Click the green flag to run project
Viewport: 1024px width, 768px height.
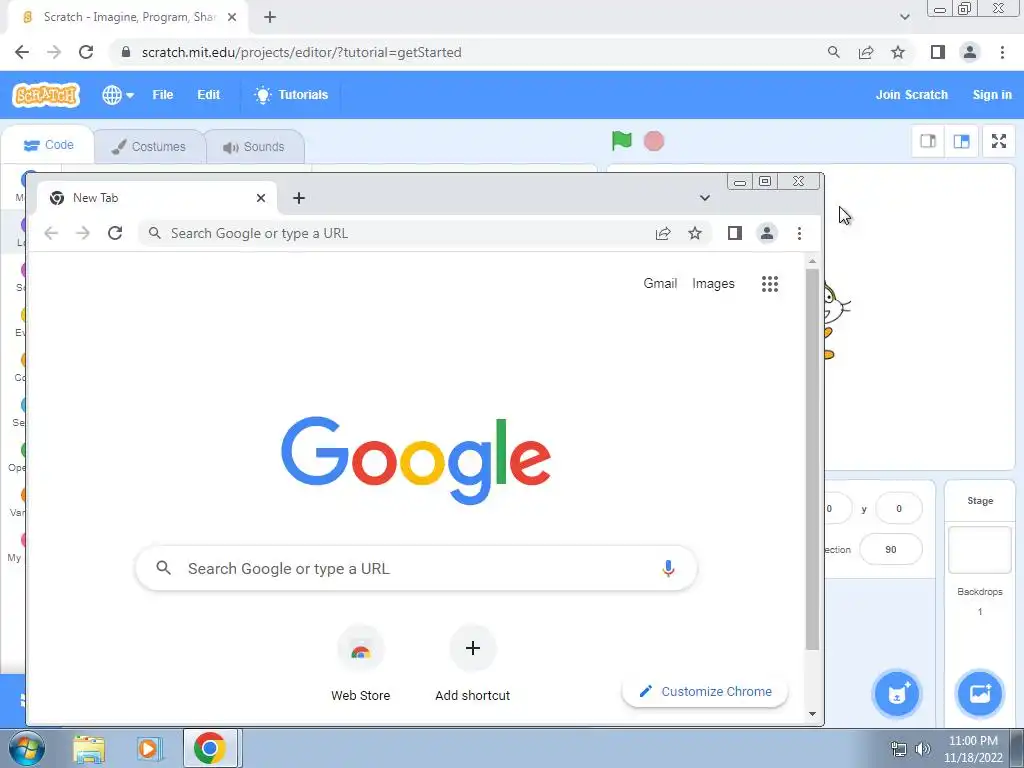click(x=622, y=140)
